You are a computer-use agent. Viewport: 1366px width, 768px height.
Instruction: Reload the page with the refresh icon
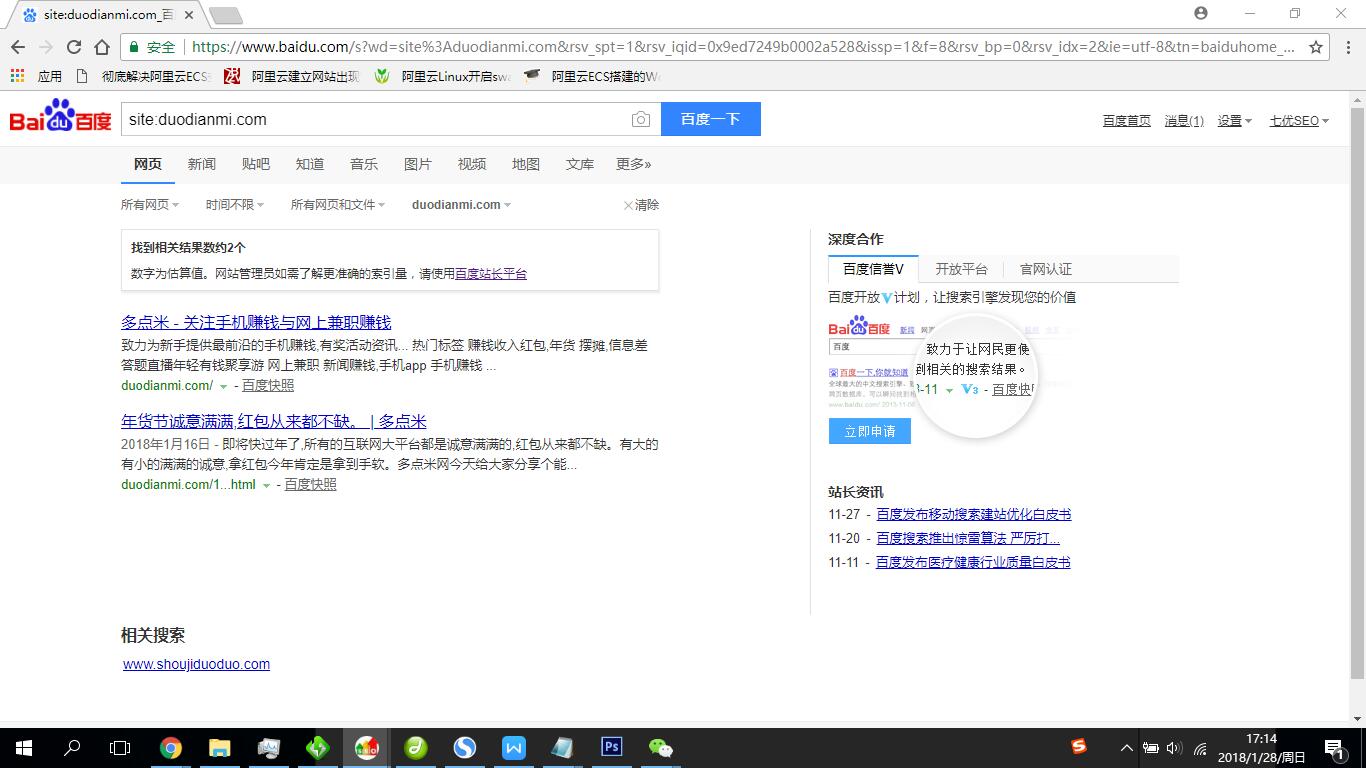point(74,47)
